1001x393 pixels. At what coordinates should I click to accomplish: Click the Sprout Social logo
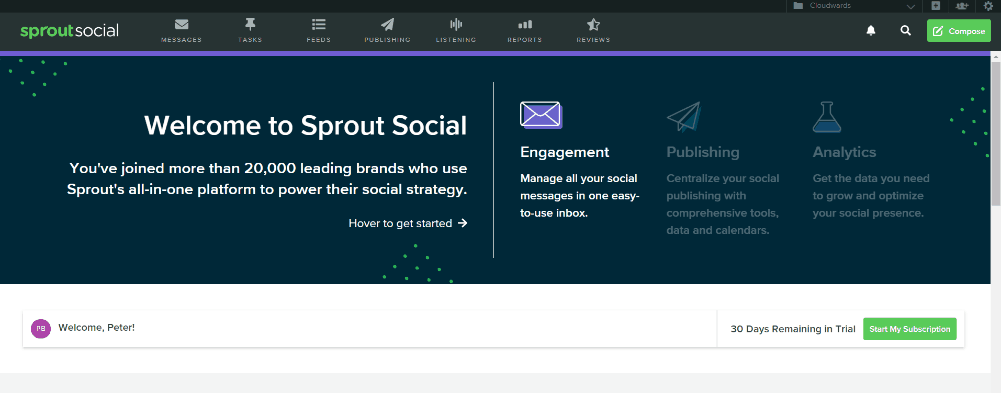click(x=69, y=31)
